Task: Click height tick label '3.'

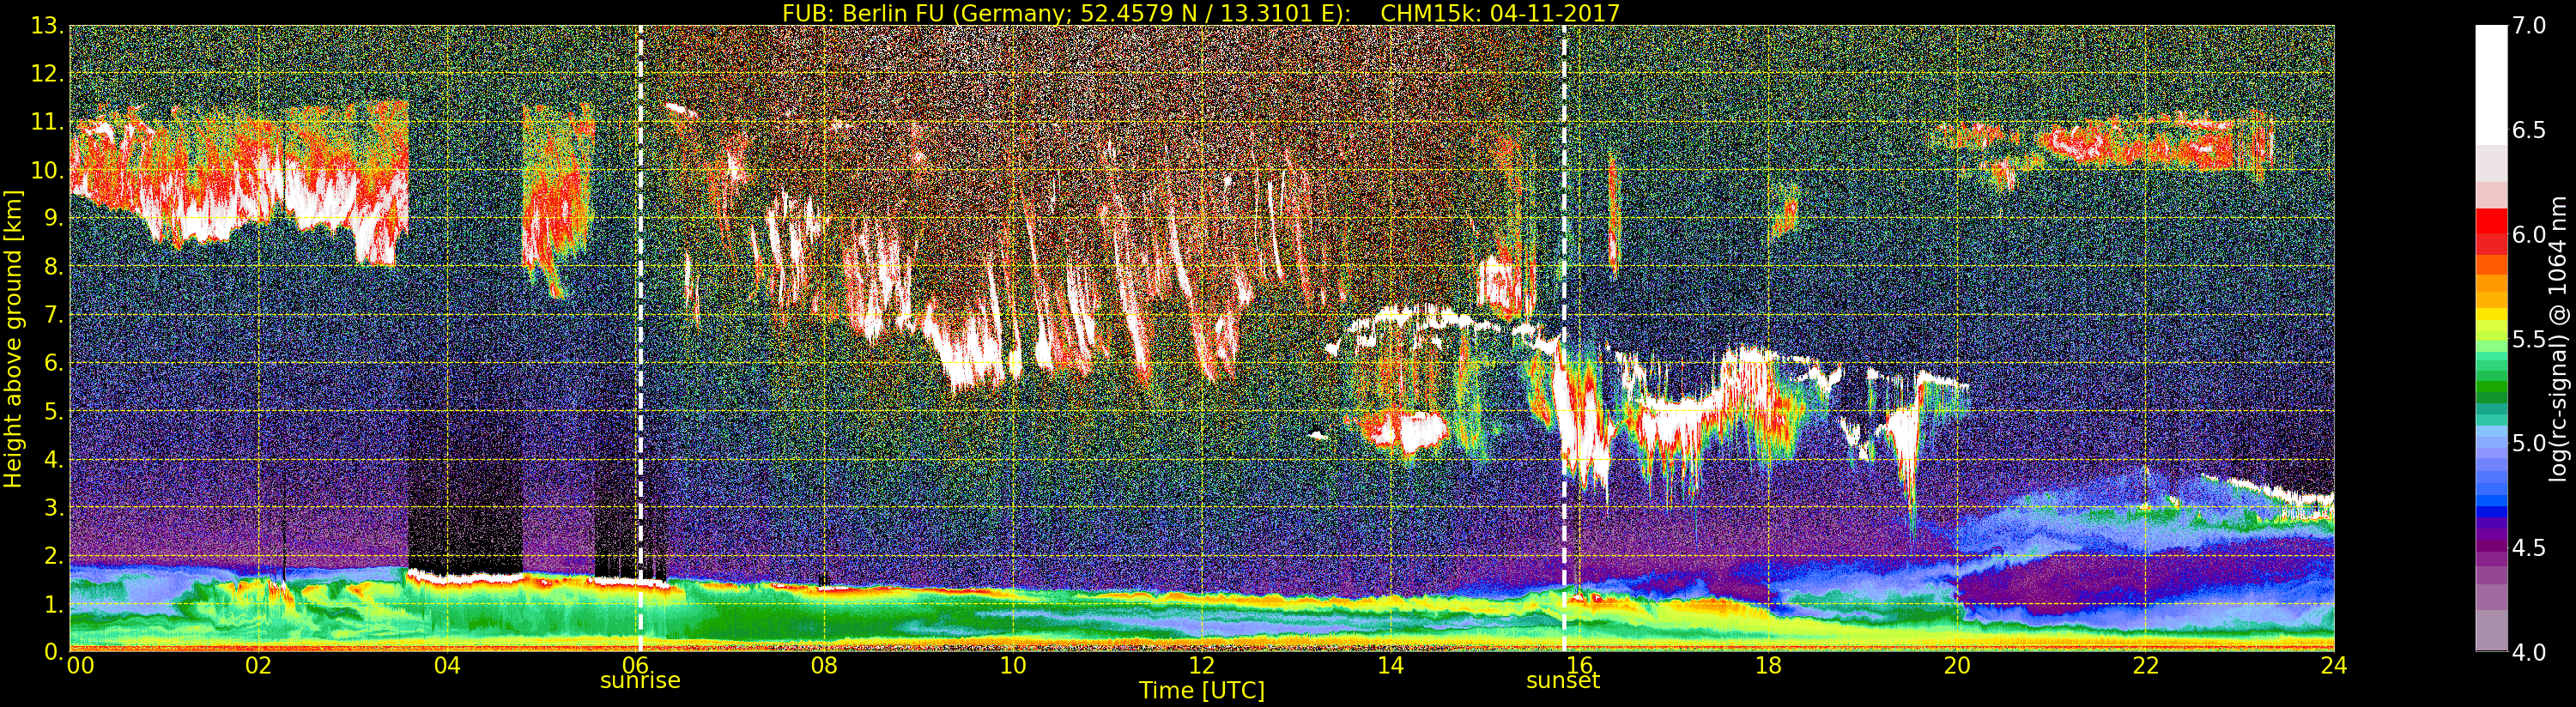Action: (x=53, y=507)
